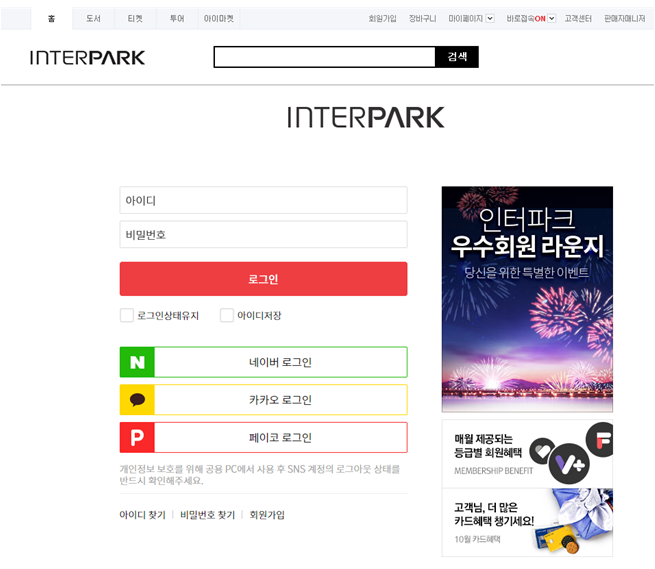Check the 로그인상태유지 checkbox
Image resolution: width=655 pixels, height=569 pixels.
[127, 315]
